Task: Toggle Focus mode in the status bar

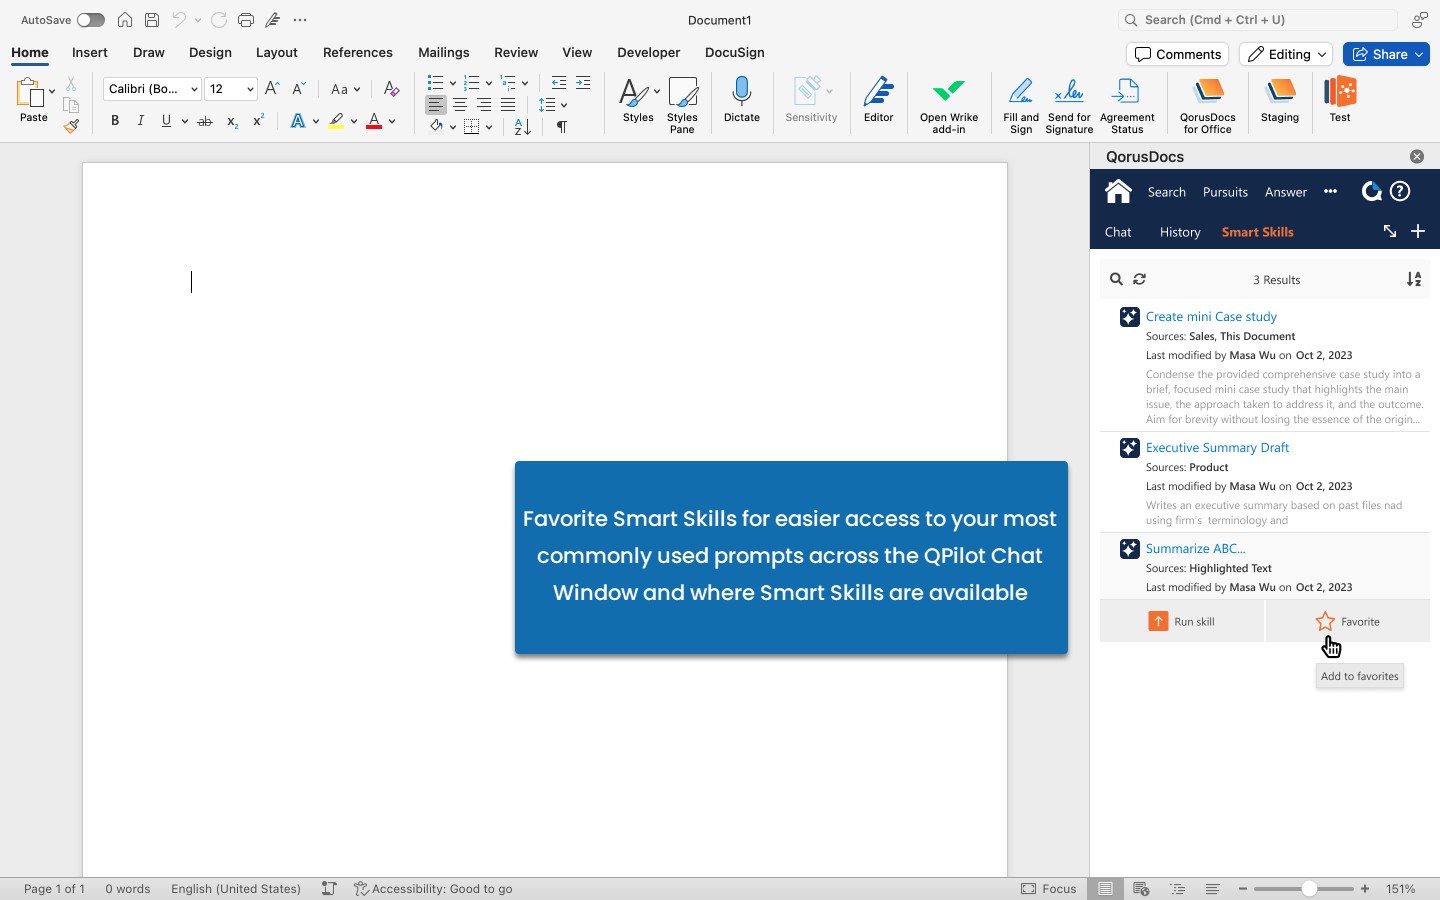Action: pos(1049,888)
